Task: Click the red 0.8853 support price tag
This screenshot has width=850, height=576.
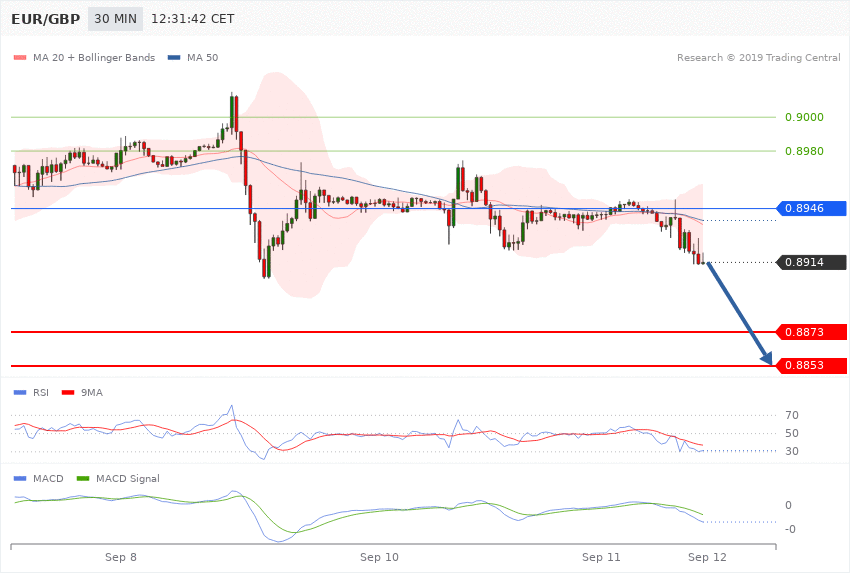Action: 811,366
